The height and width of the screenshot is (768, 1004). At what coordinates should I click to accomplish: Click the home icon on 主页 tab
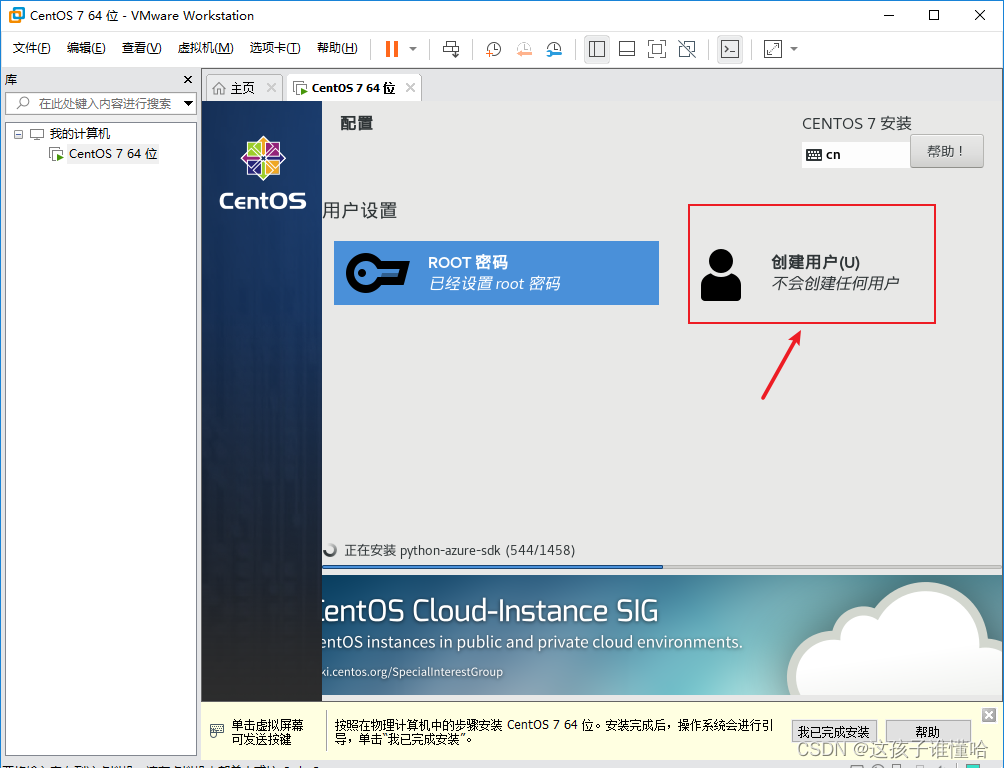[219, 88]
